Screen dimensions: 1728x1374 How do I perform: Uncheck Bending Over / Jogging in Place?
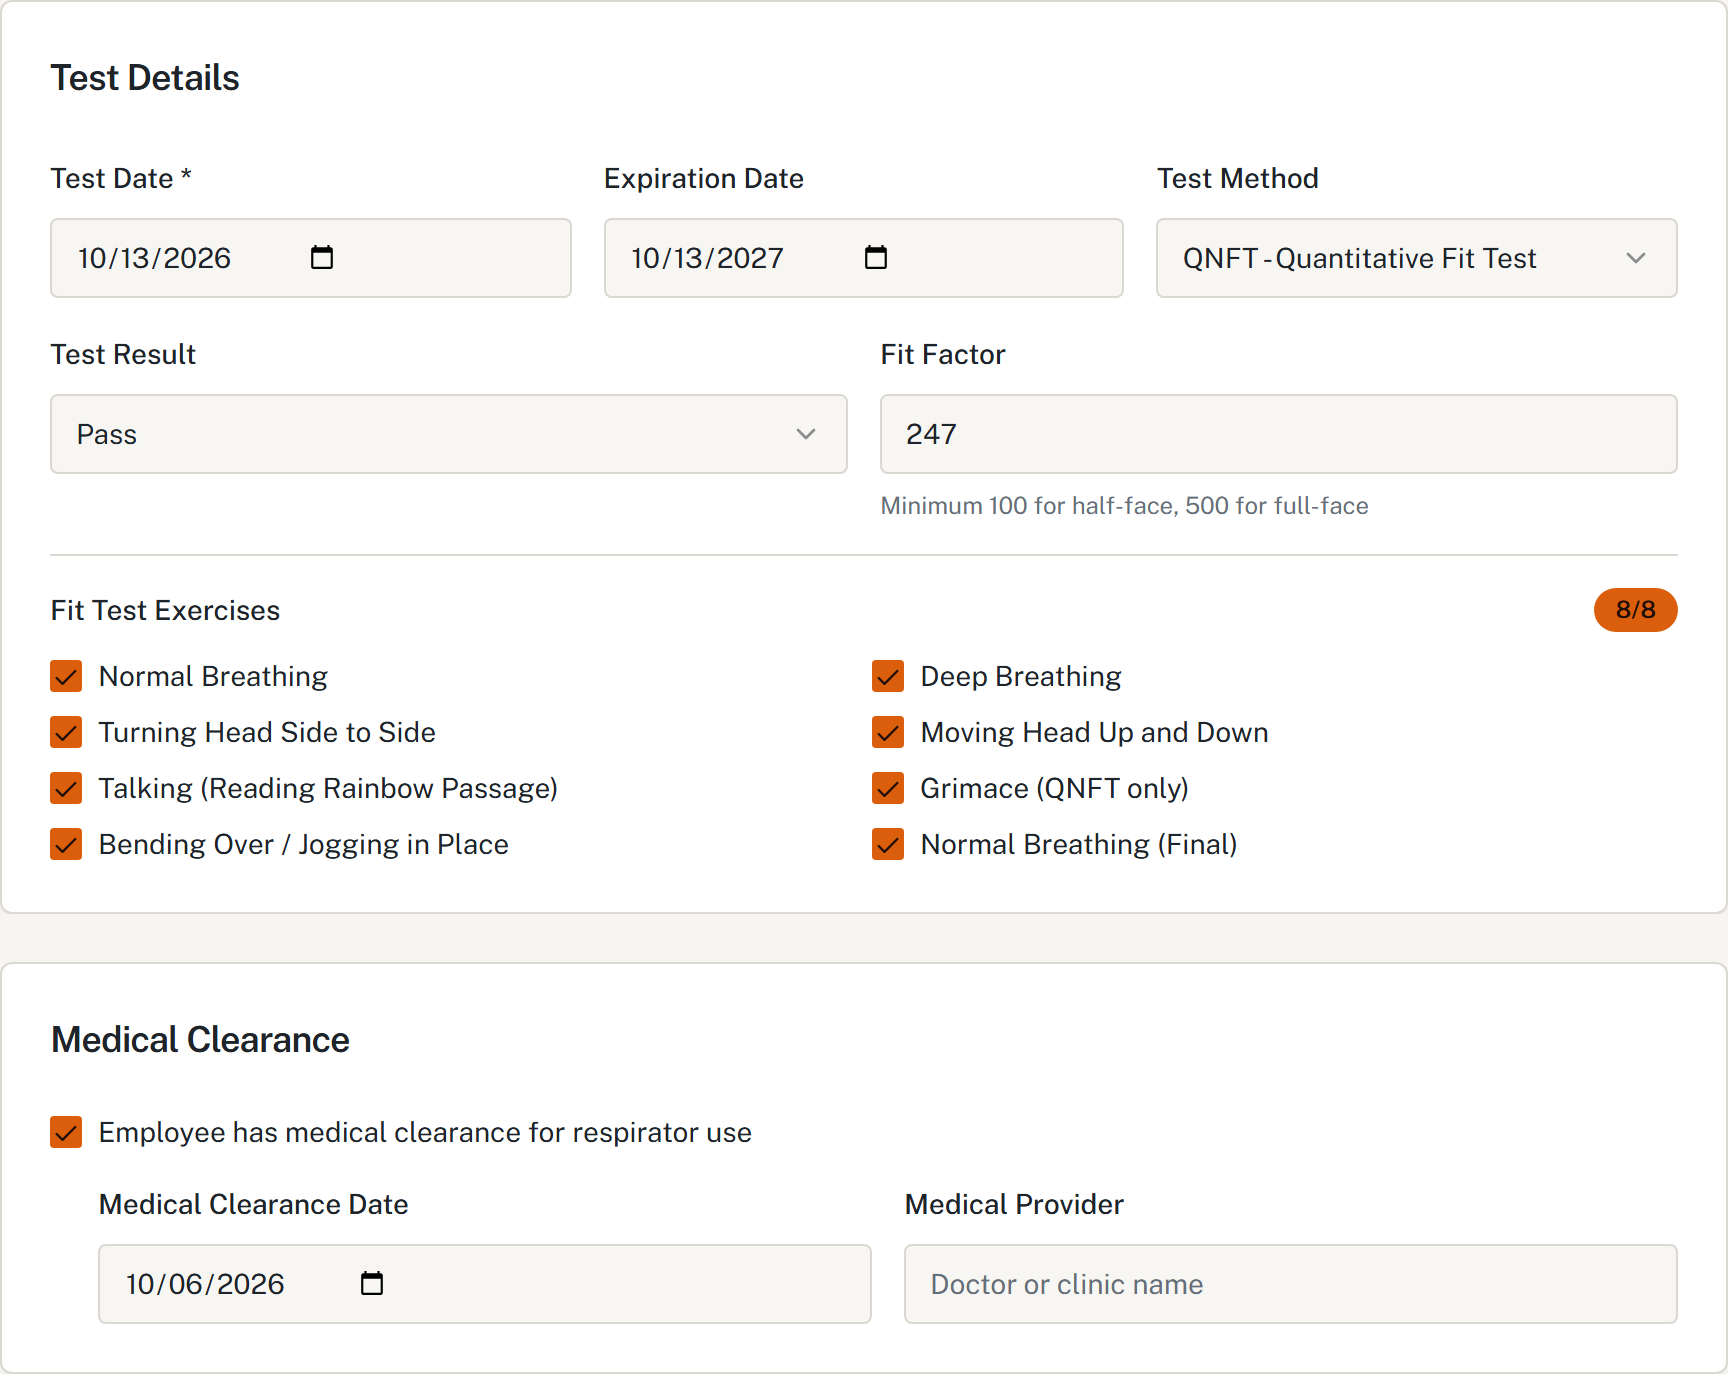coord(66,845)
